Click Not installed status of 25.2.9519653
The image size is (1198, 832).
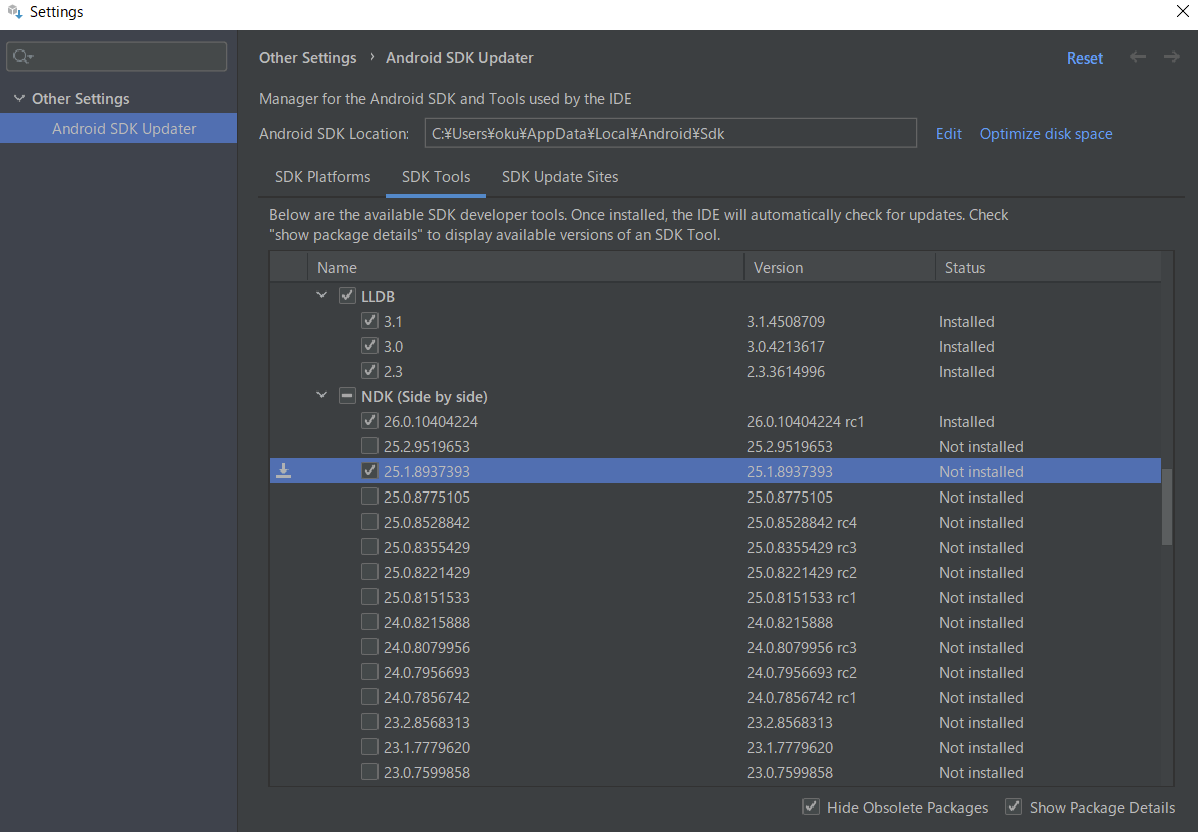(981, 446)
